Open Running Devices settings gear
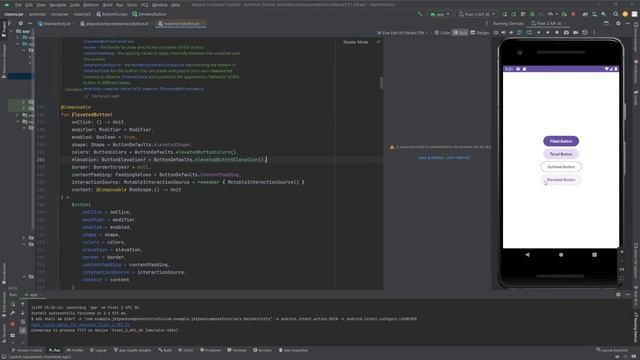640x360 pixels. click(x=618, y=24)
